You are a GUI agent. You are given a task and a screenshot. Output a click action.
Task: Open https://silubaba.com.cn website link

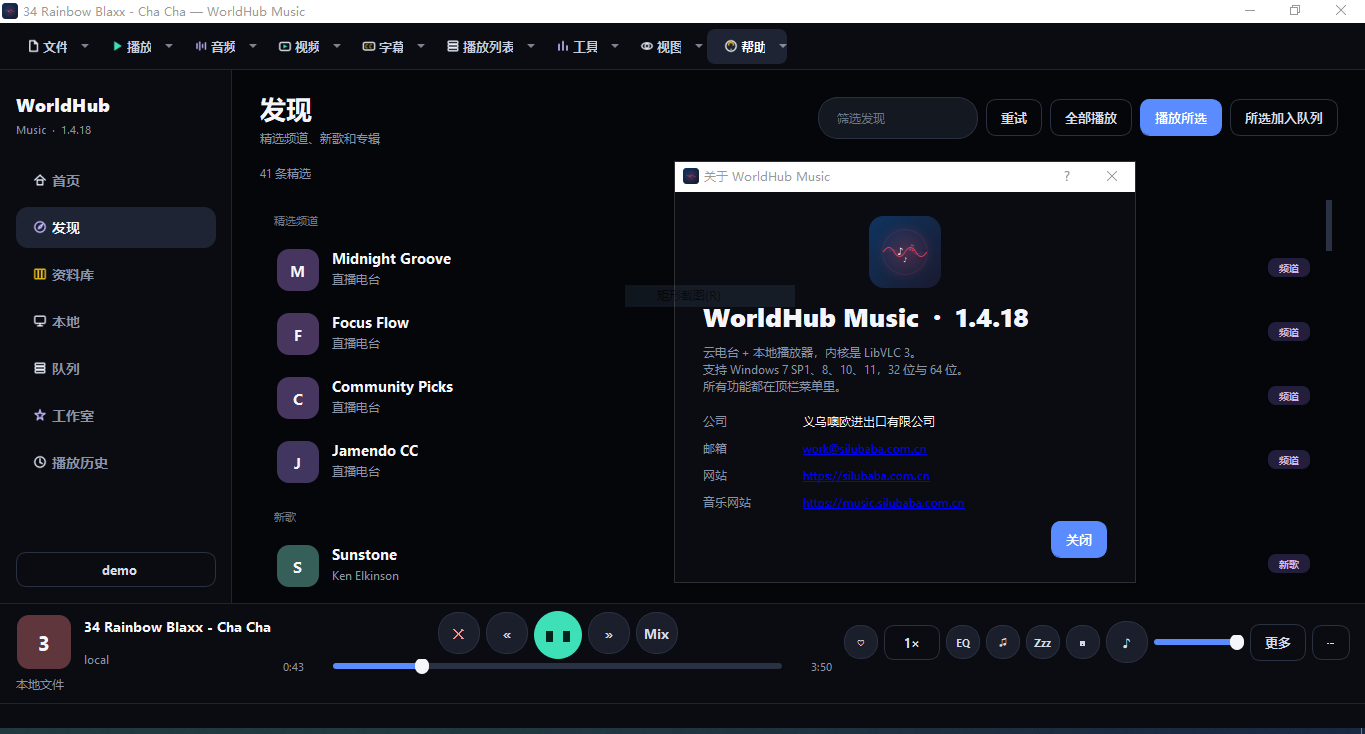click(866, 476)
